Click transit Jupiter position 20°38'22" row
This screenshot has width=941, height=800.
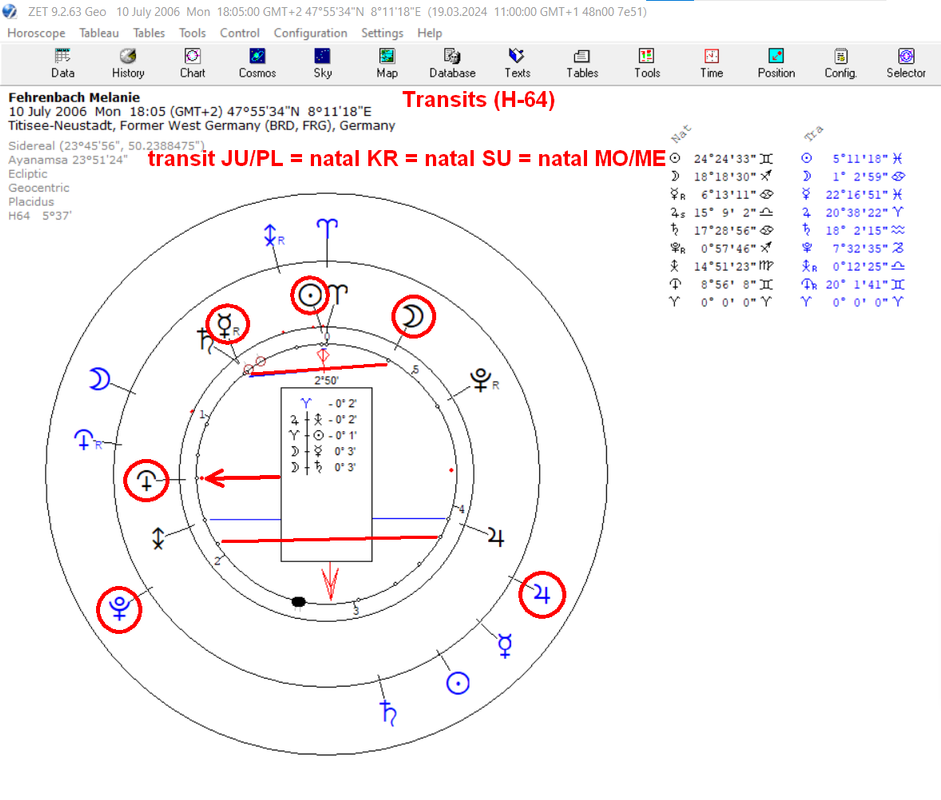point(853,212)
